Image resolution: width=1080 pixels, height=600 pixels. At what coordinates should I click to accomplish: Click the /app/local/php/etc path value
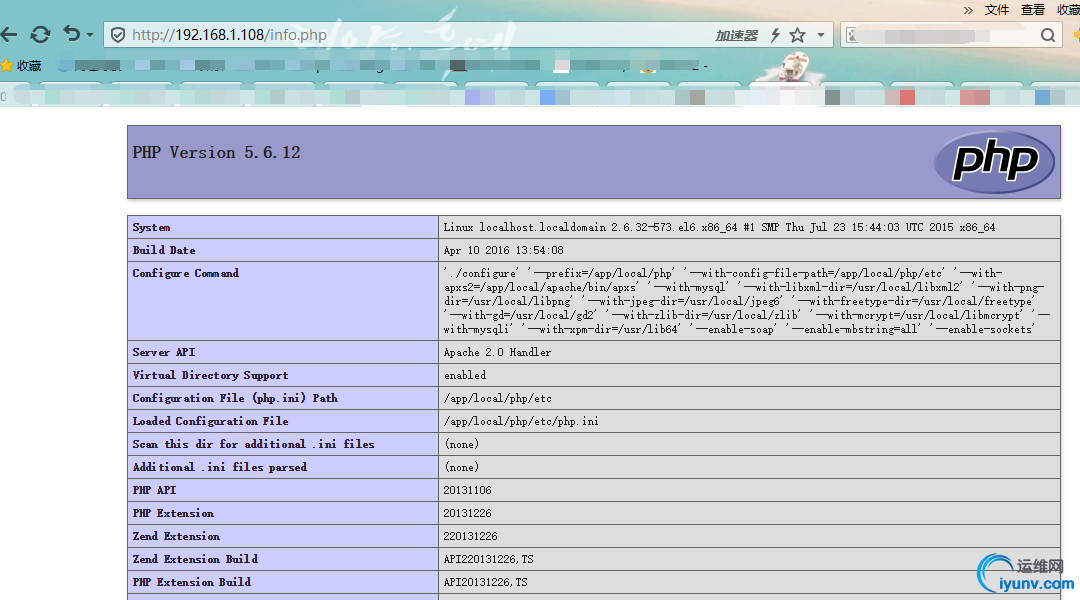coord(498,398)
